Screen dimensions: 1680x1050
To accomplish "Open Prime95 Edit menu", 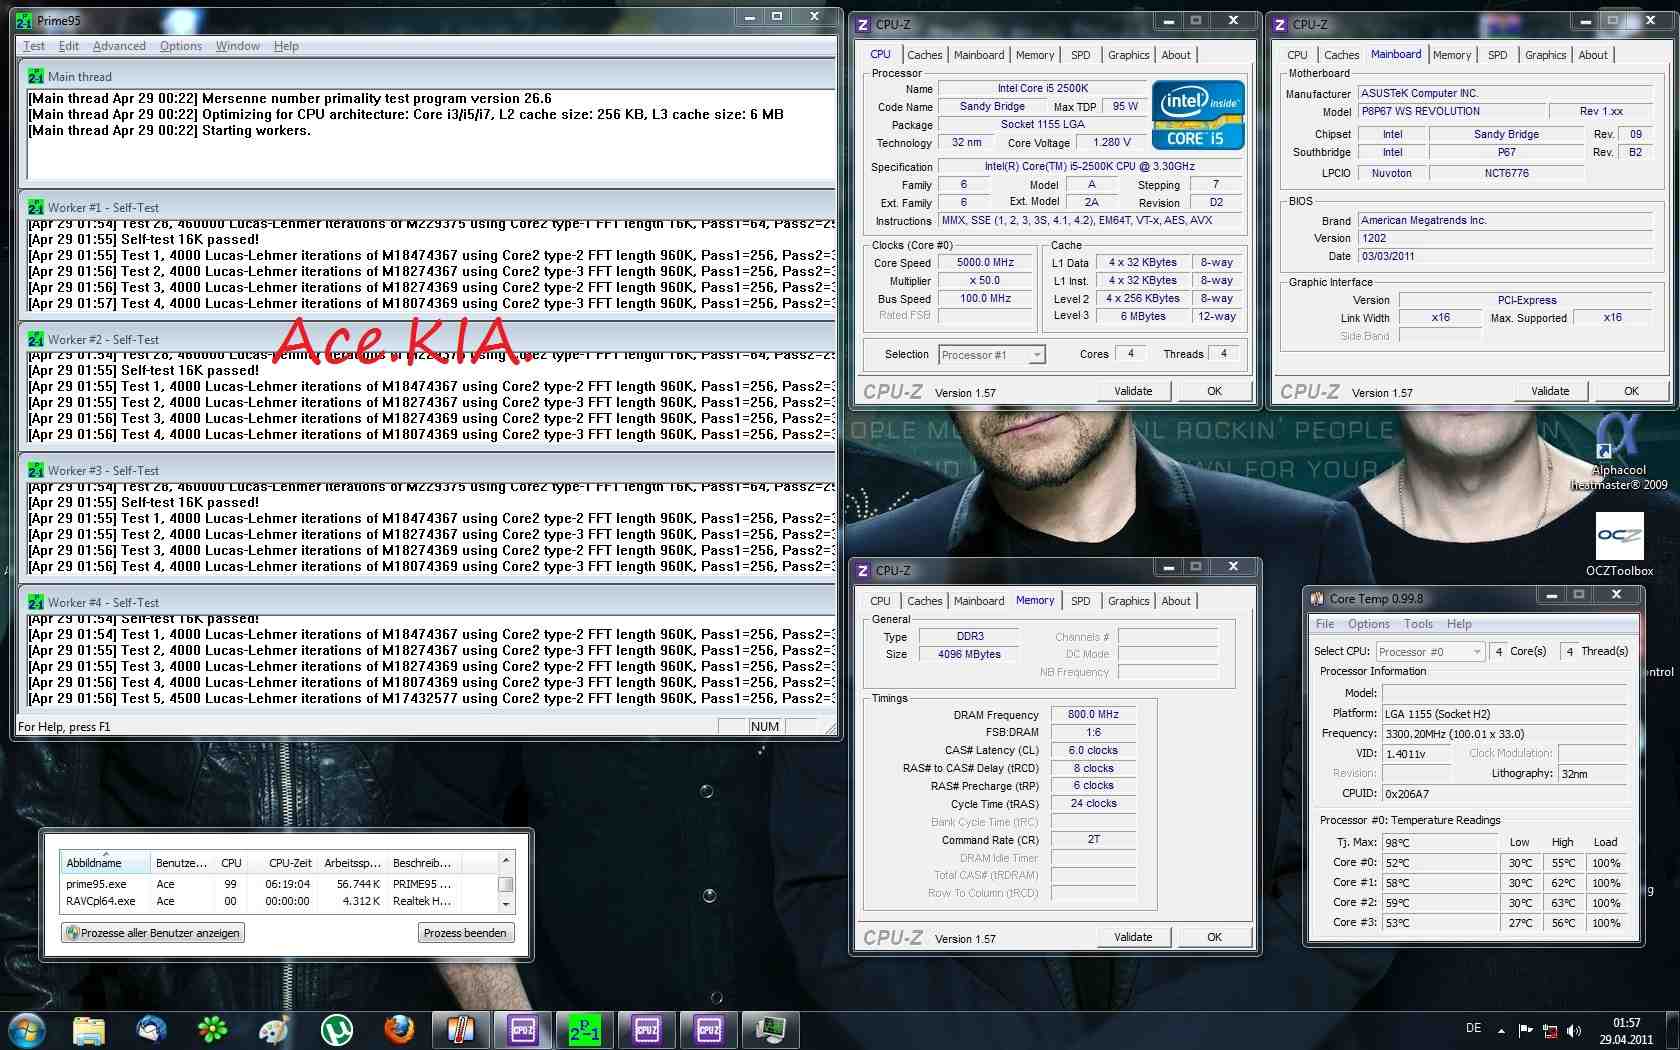I will [69, 46].
